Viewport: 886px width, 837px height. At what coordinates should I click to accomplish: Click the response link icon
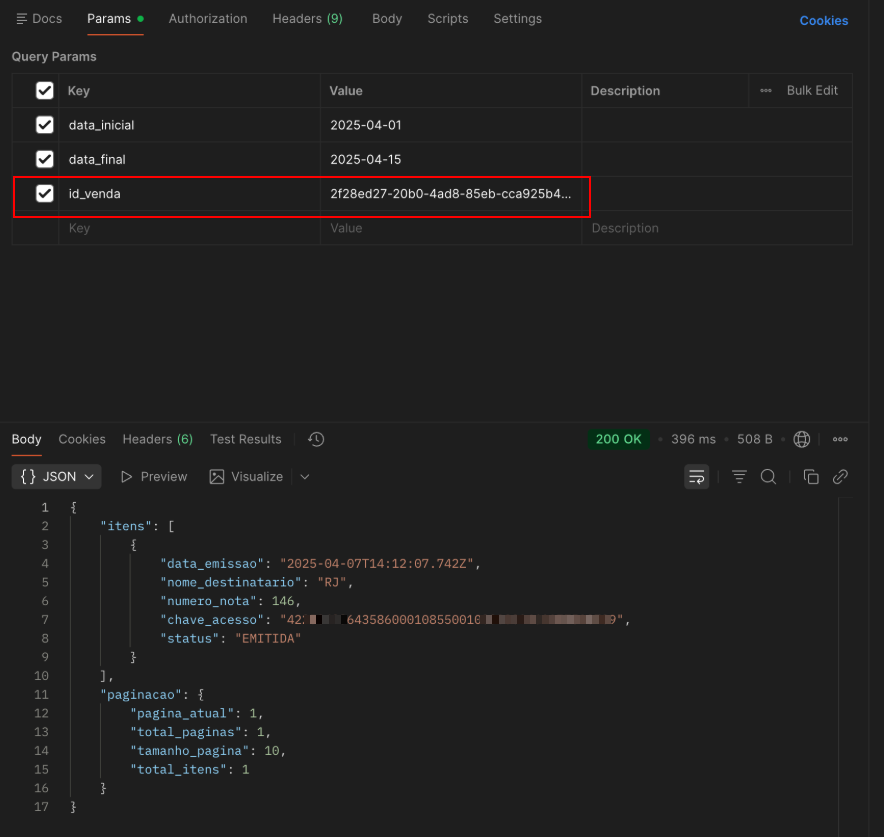840,477
